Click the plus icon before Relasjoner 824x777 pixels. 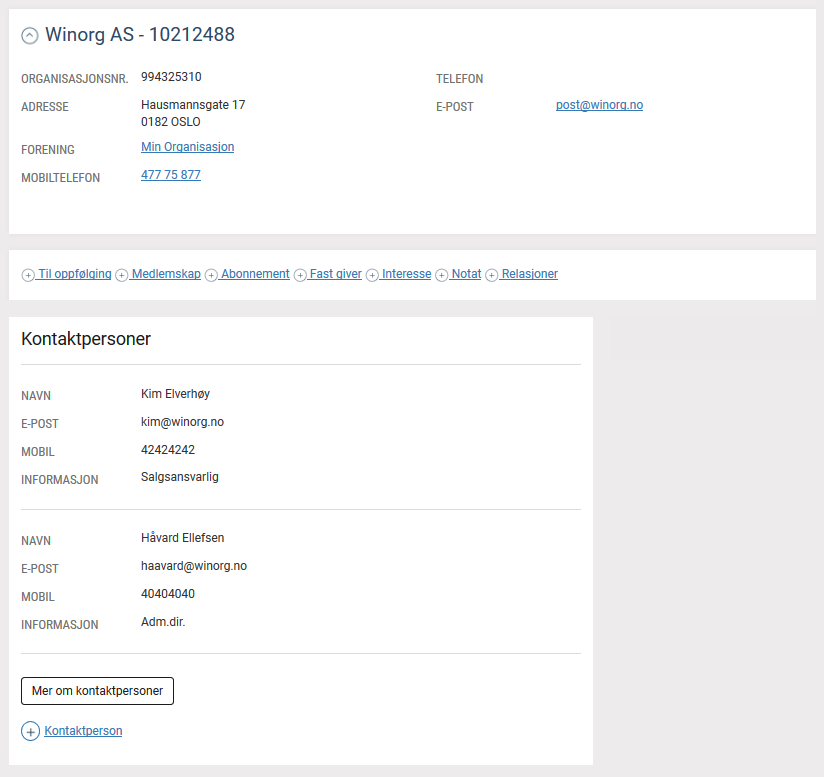point(491,275)
